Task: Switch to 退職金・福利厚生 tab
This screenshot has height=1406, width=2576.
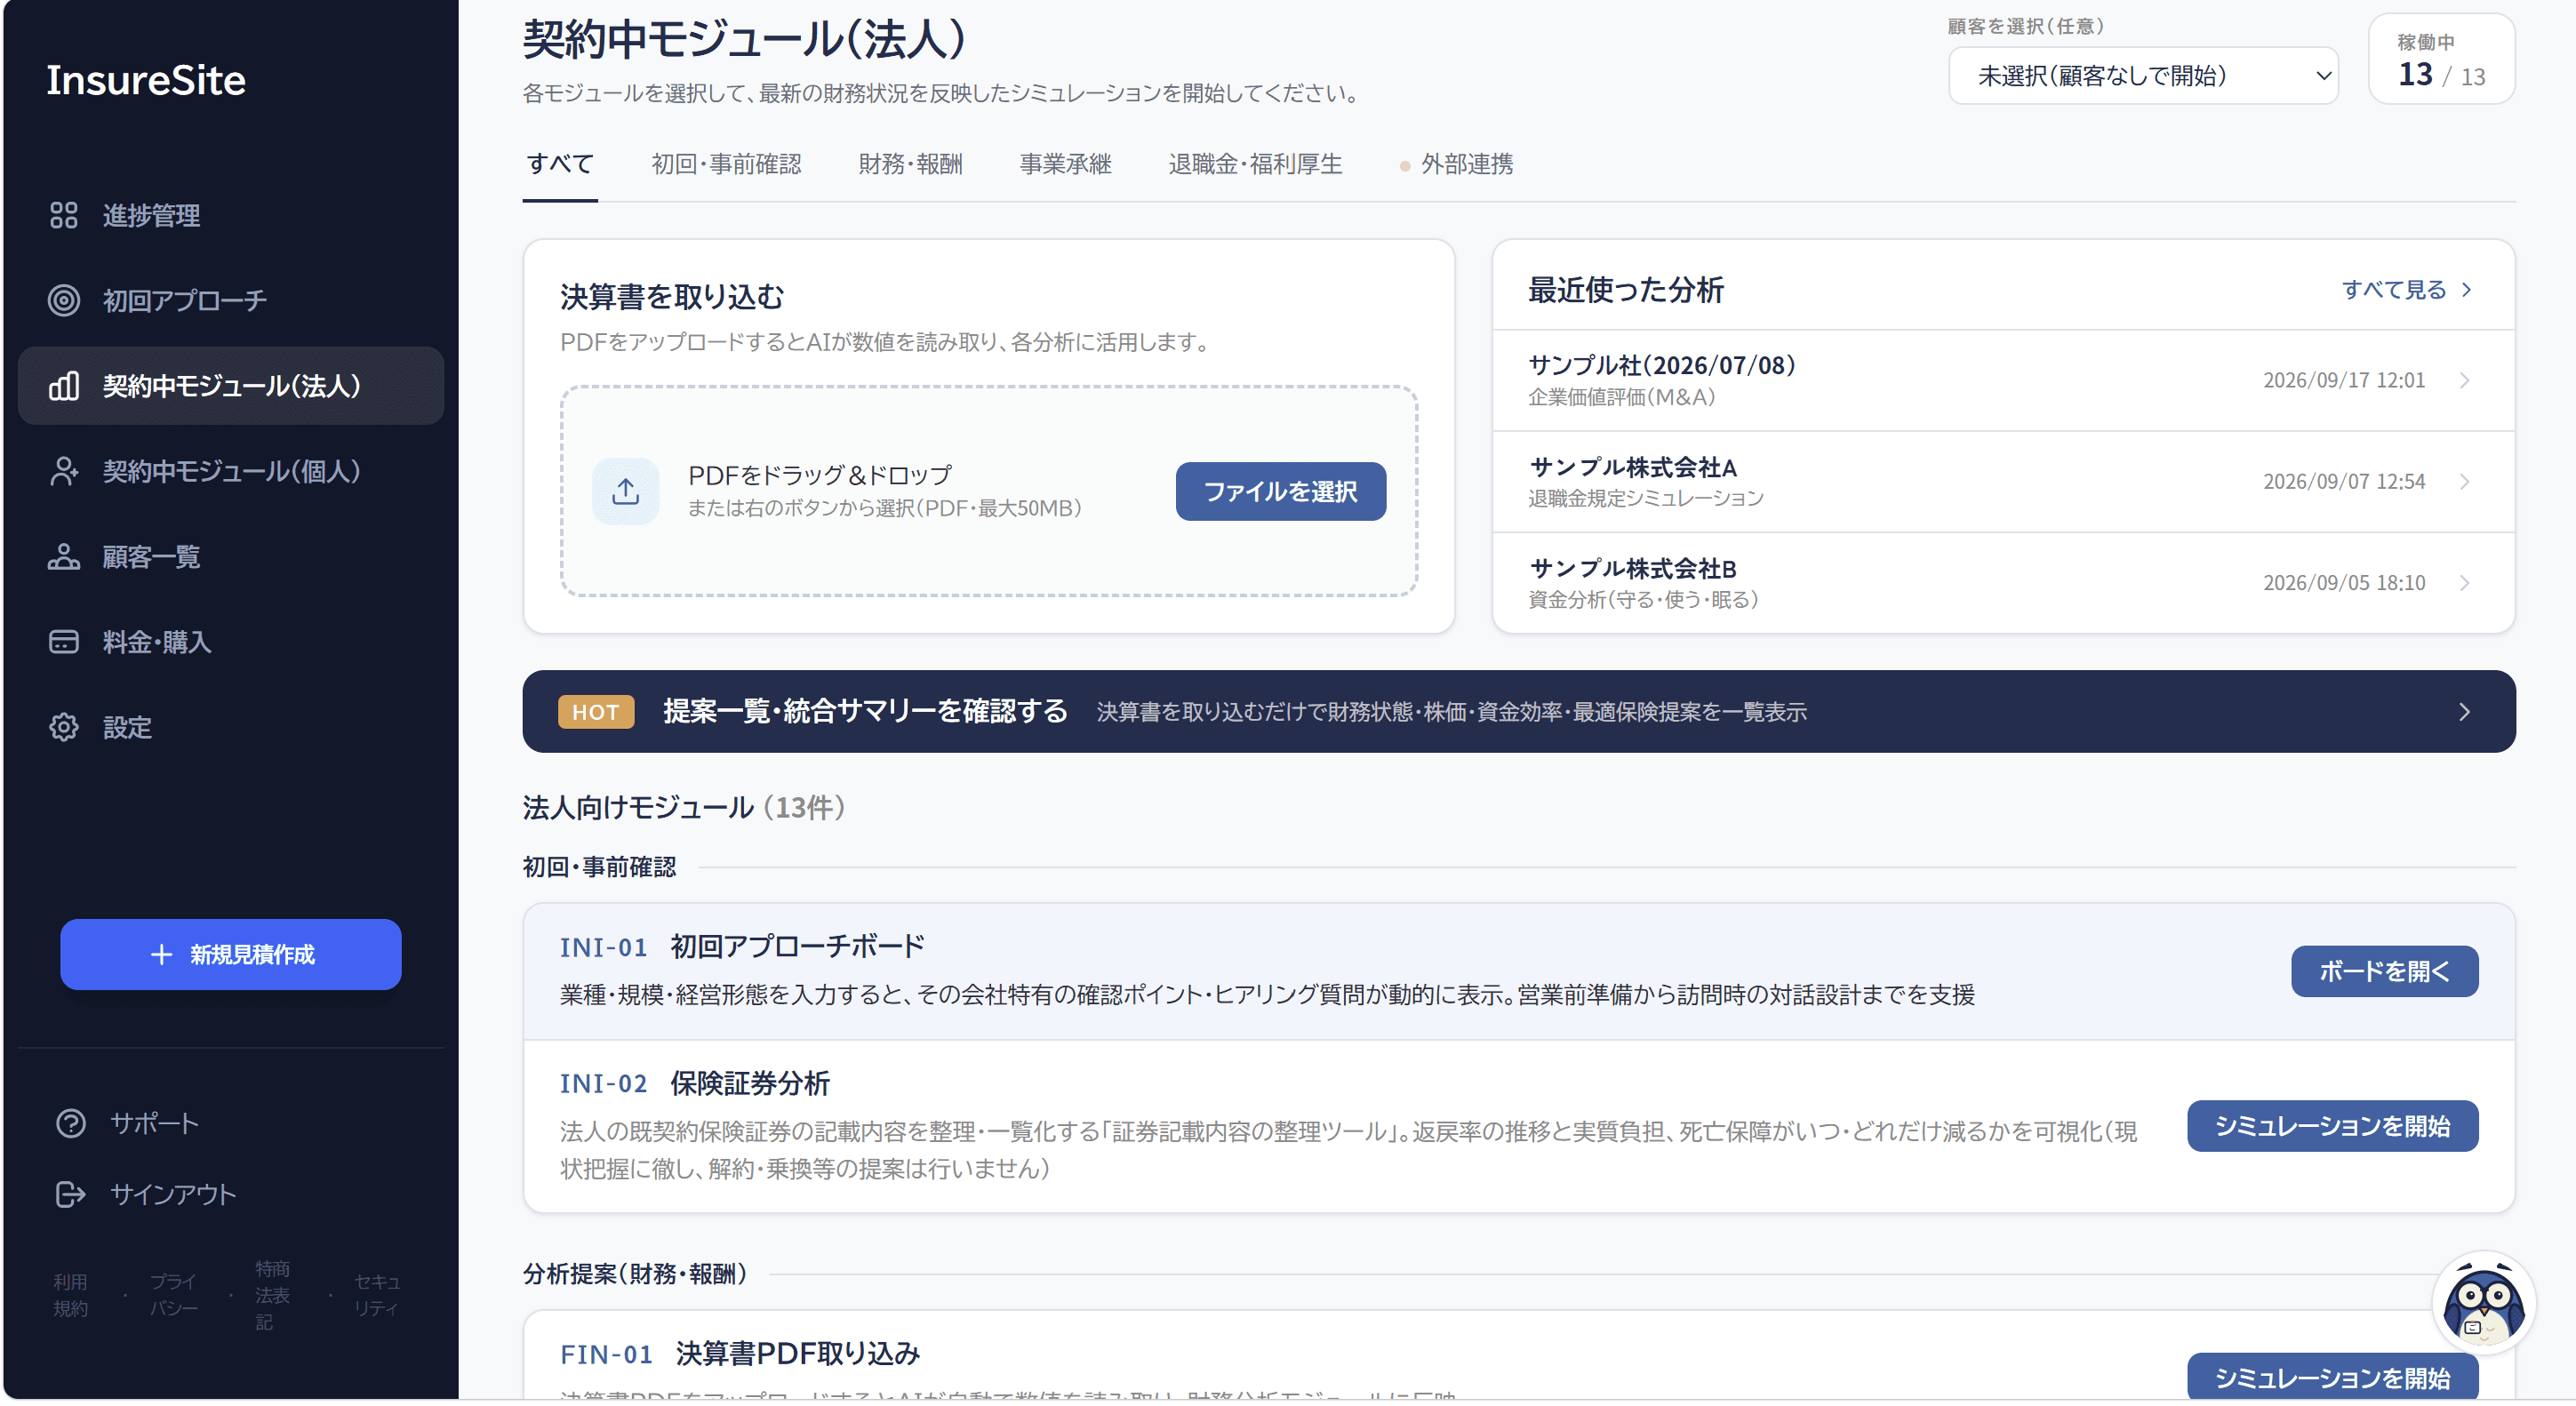Action: 1256,164
